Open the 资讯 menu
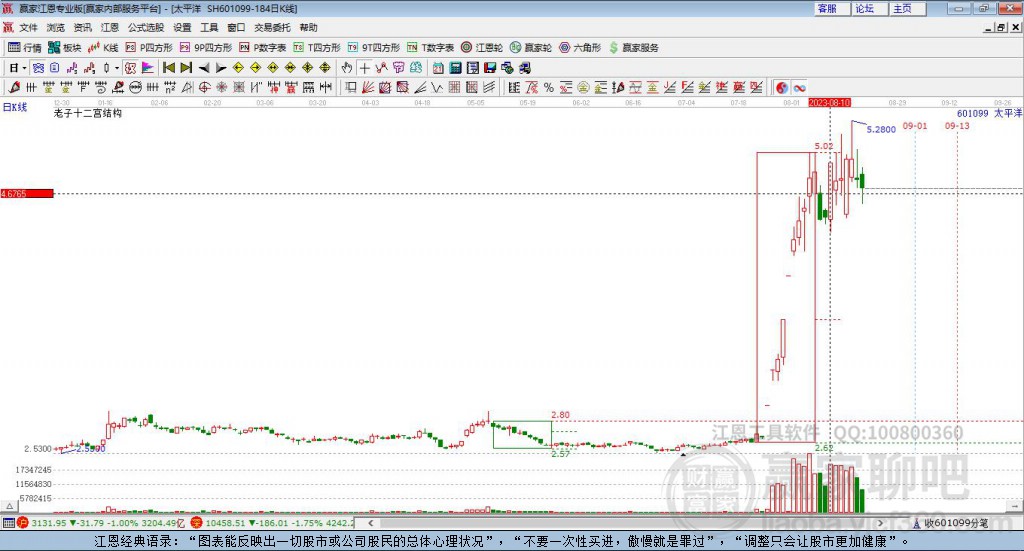The image size is (1024, 551). 82,27
